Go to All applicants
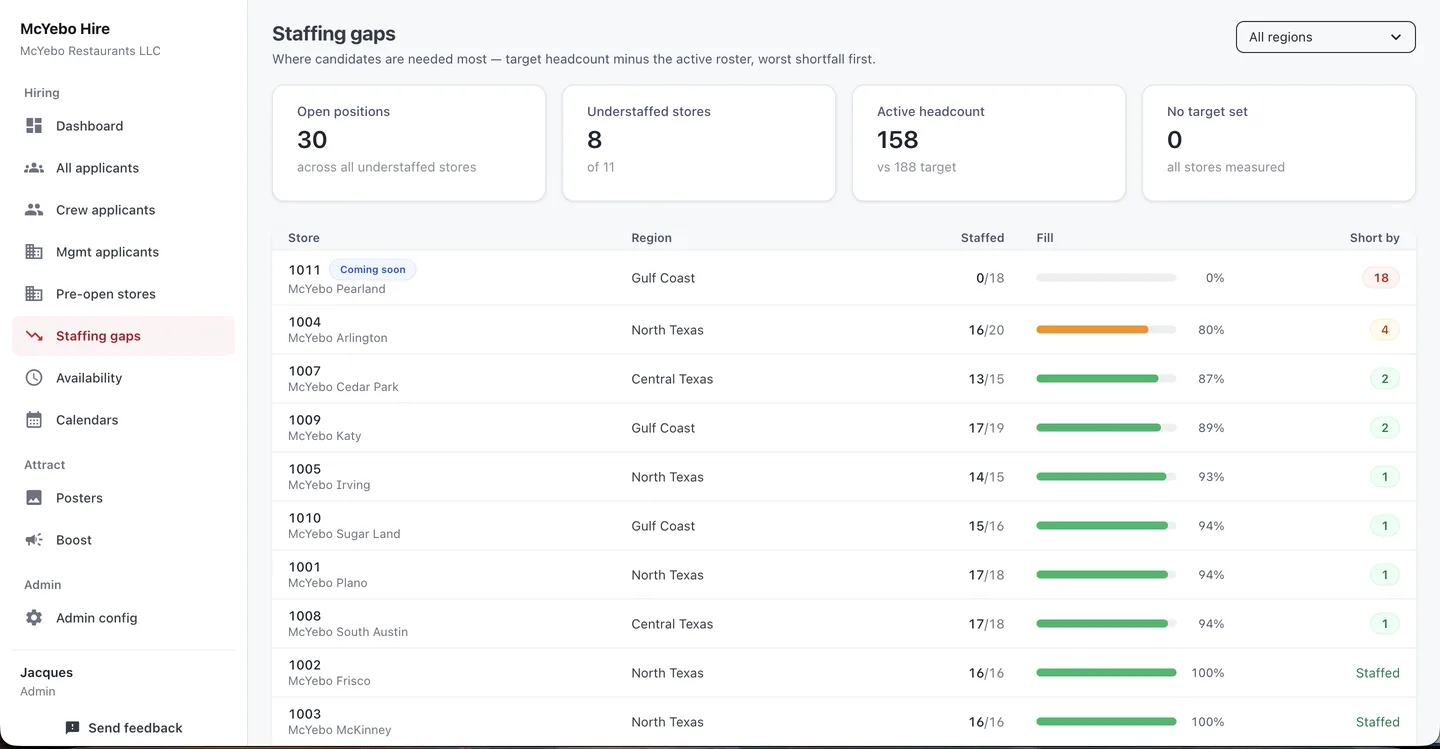Viewport: 1440px width, 749px height. pos(124,168)
